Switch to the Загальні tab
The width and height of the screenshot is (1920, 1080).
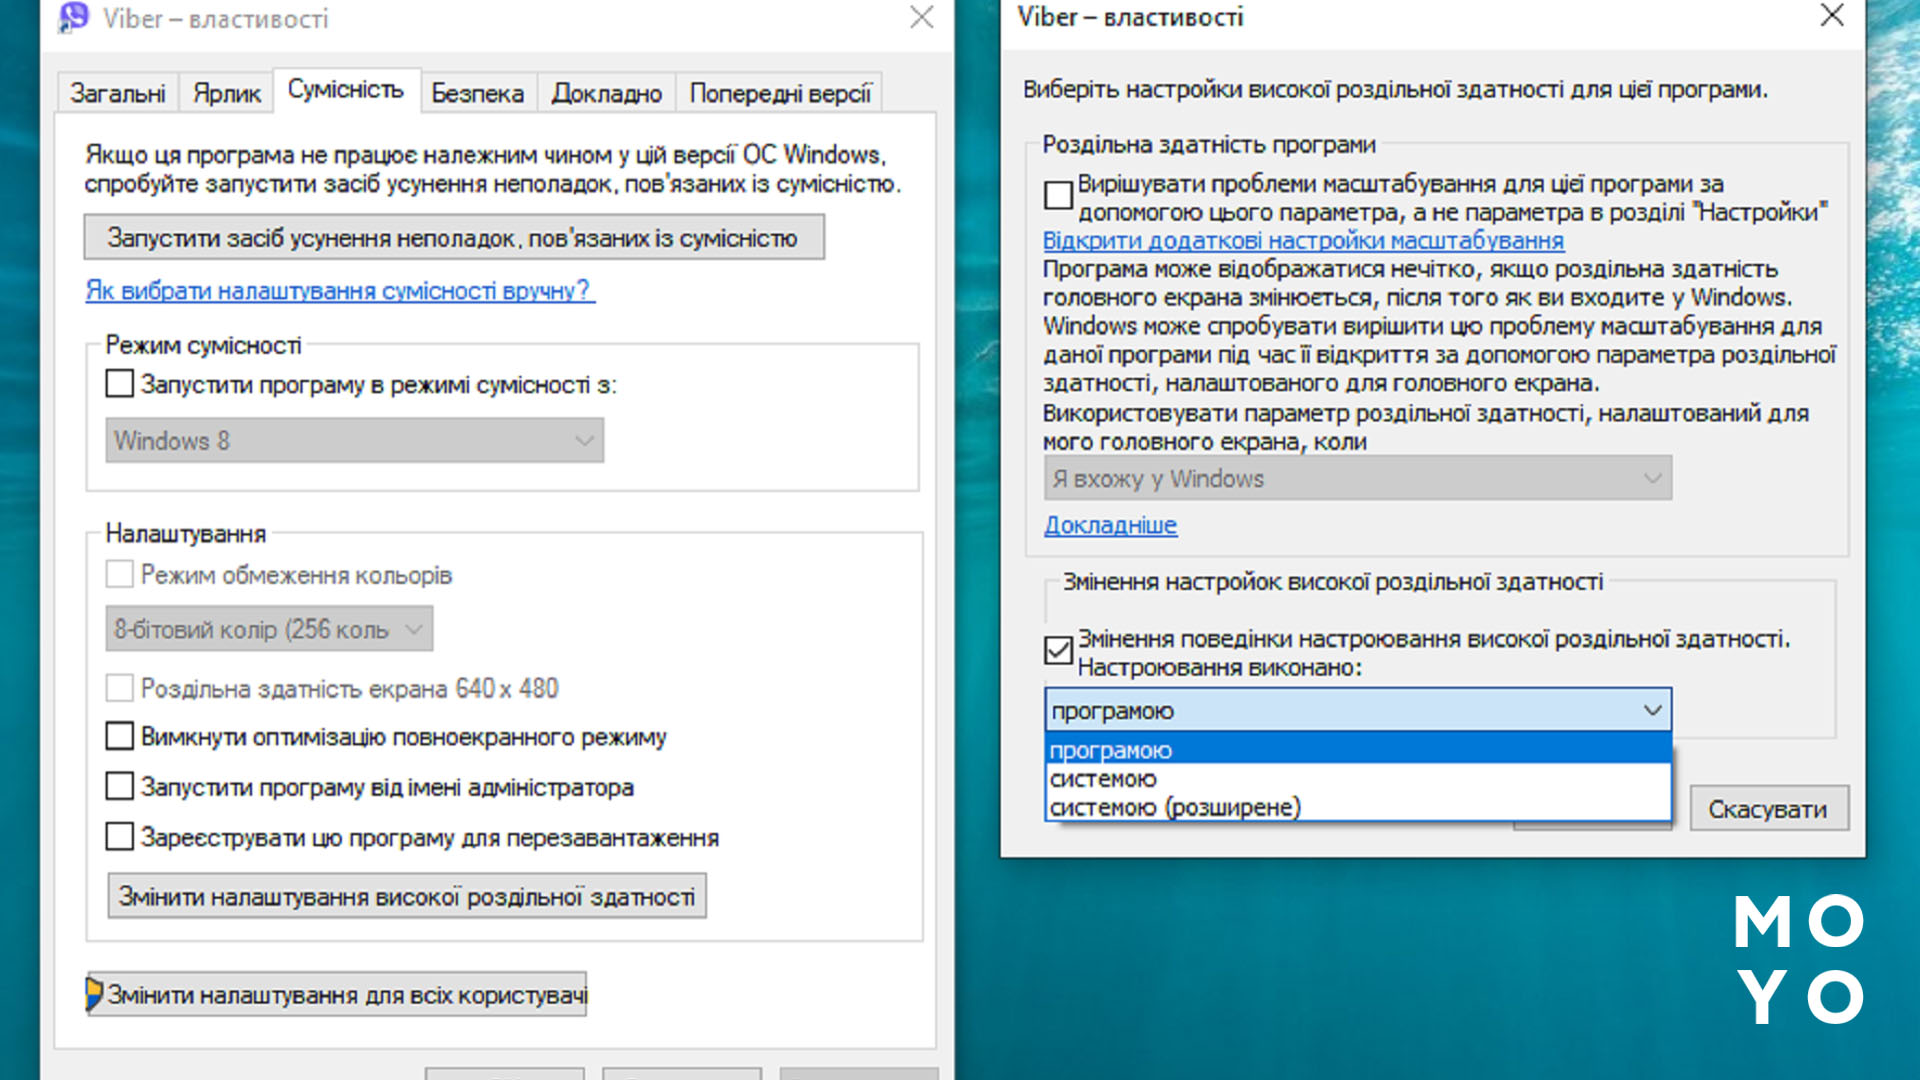pos(118,93)
